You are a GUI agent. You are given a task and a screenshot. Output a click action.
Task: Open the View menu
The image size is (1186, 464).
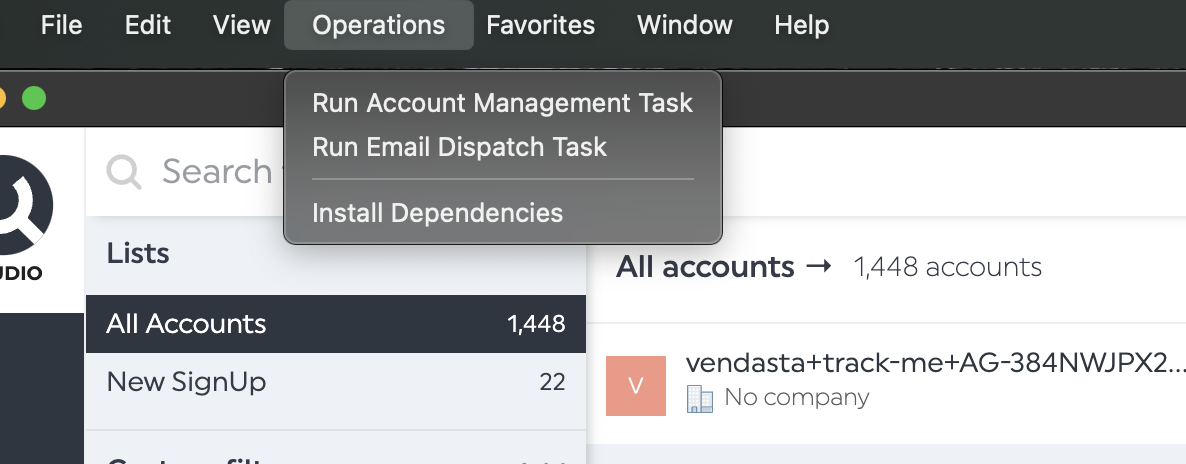point(241,25)
